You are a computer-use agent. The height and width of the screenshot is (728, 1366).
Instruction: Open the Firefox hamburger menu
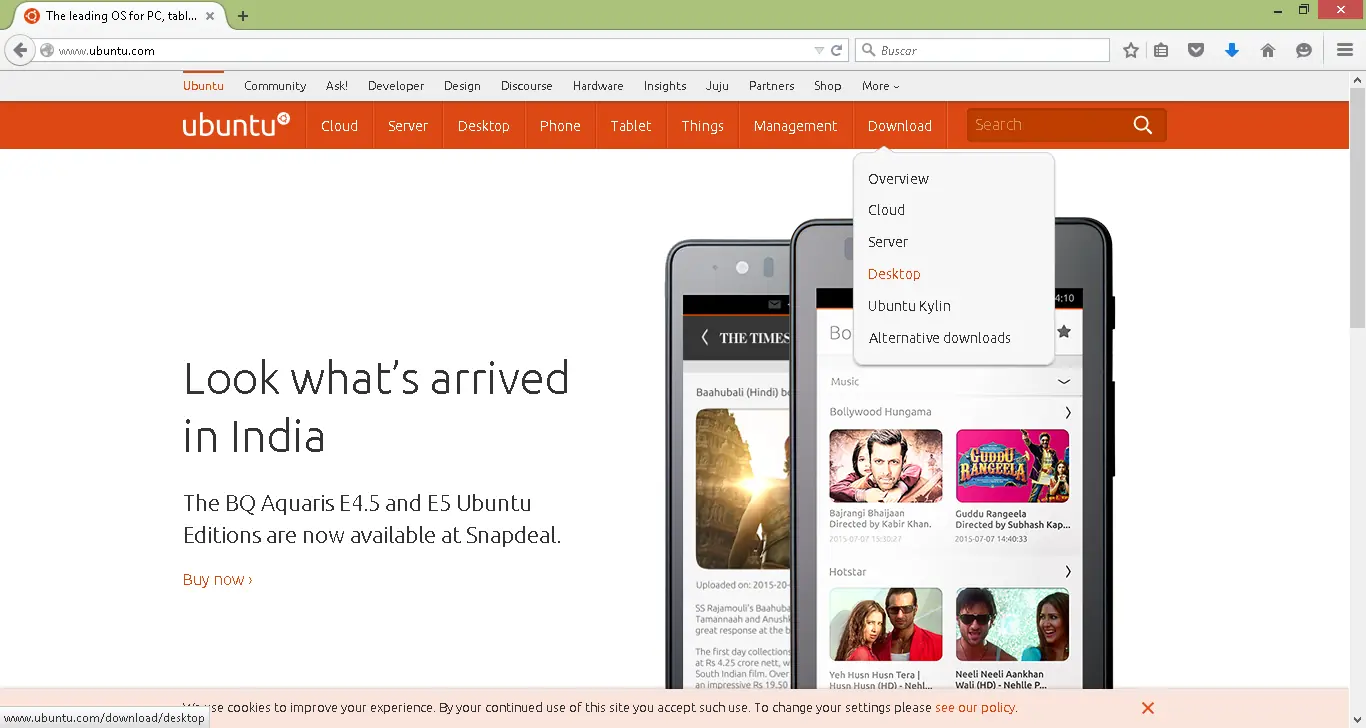tap(1345, 50)
